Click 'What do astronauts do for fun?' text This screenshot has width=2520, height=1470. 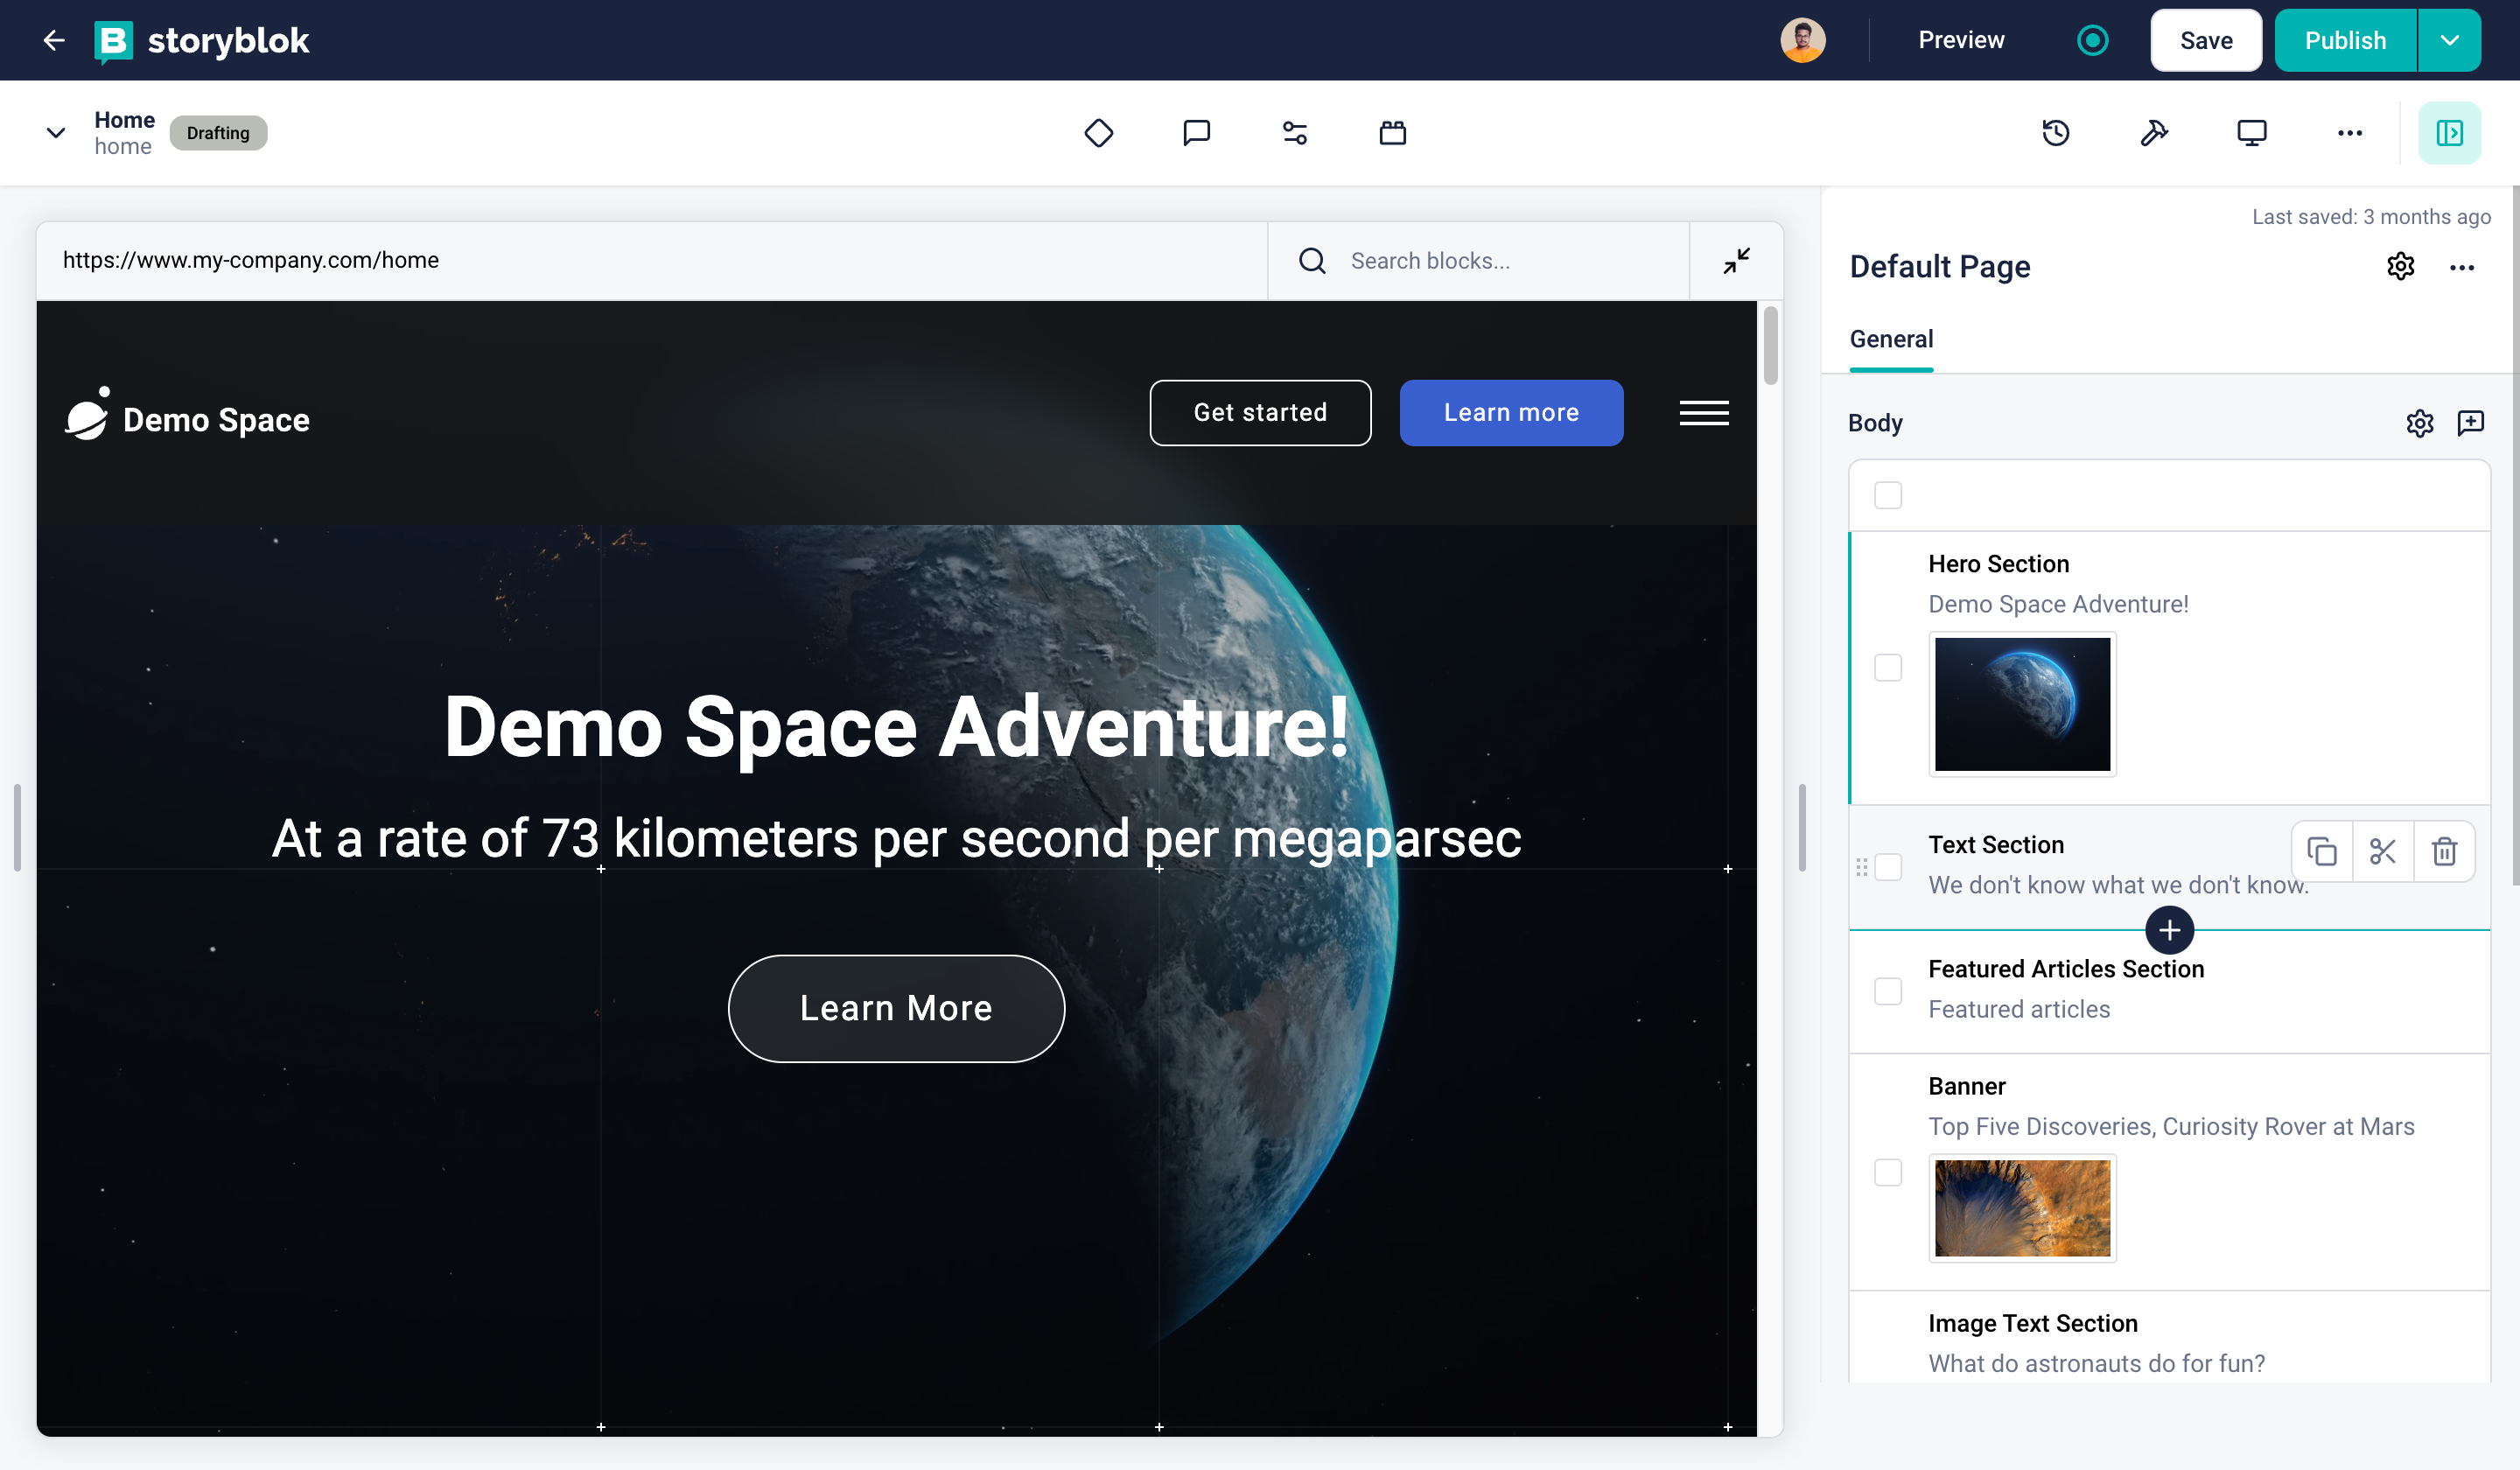point(2096,1364)
